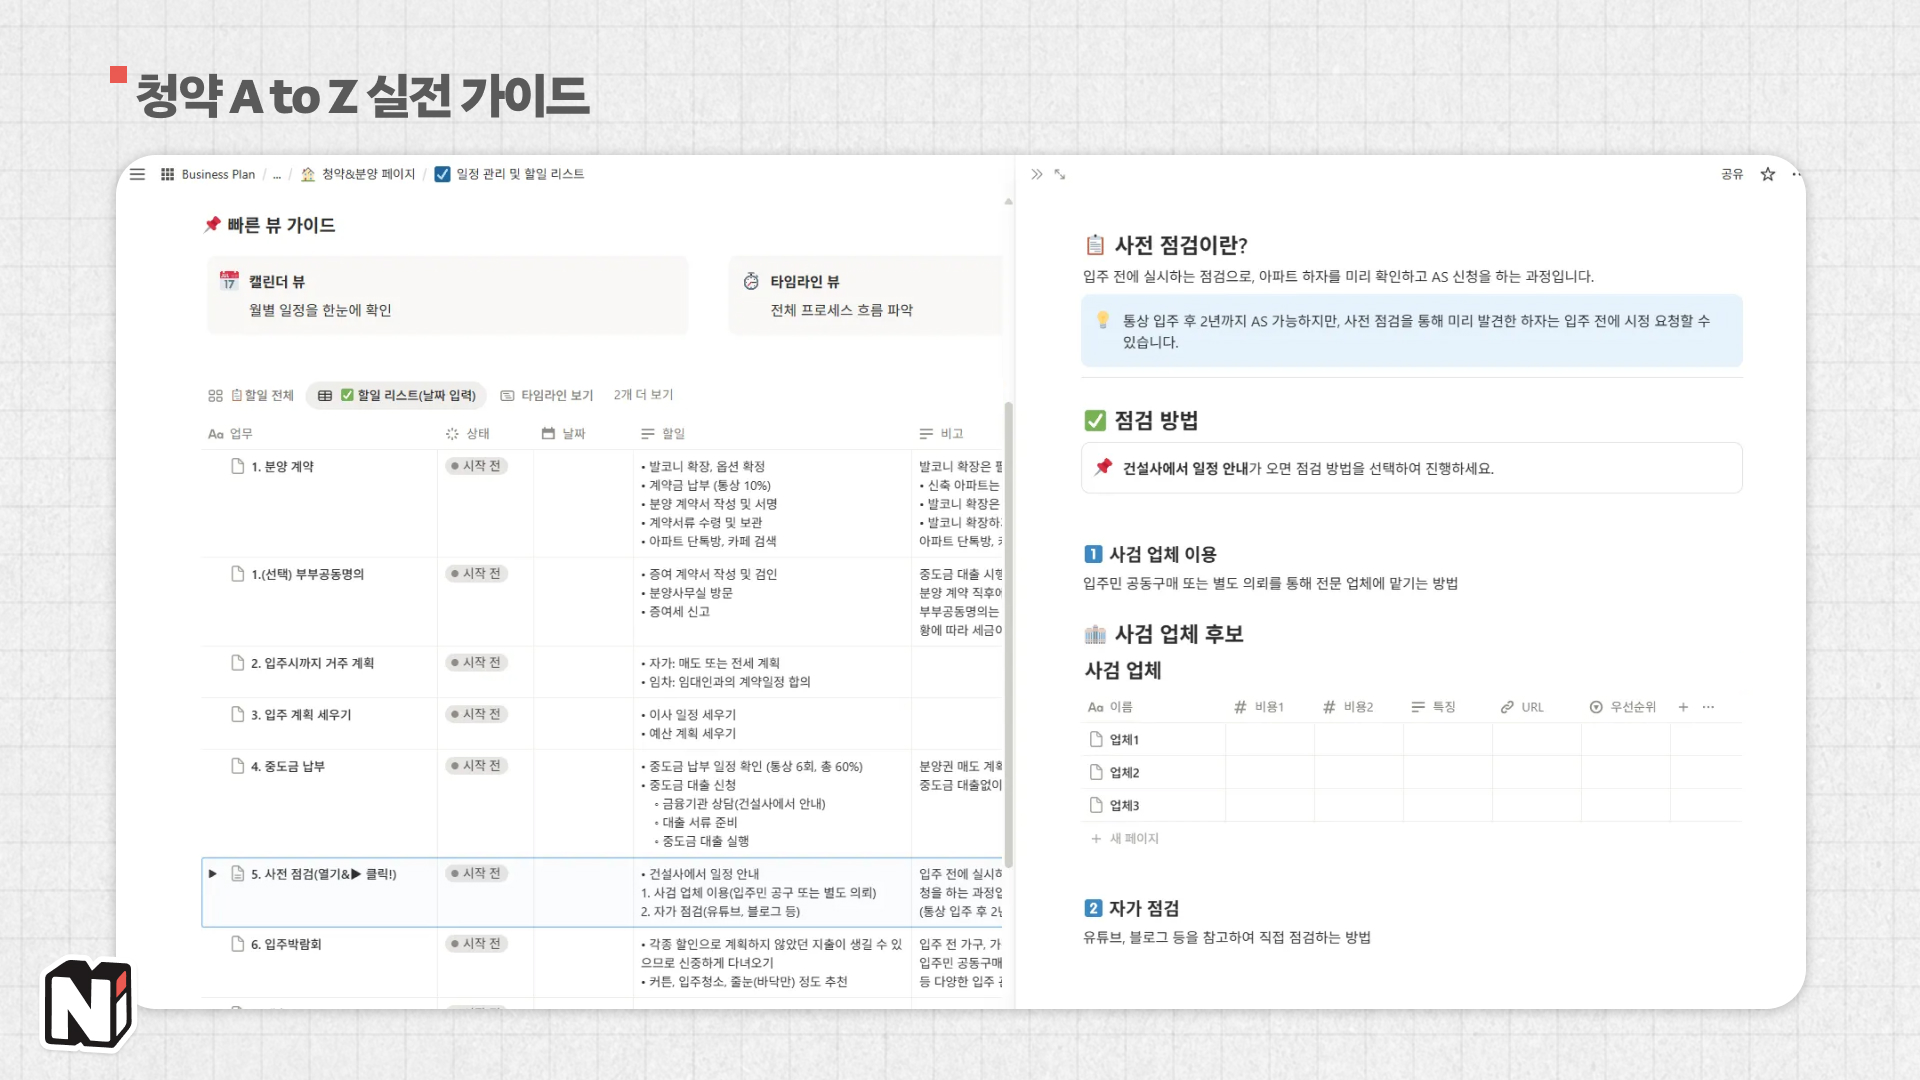The height and width of the screenshot is (1080, 1920).
Task: Expand the side peek with the diagonal arrow icon
Action: pyautogui.click(x=1059, y=174)
